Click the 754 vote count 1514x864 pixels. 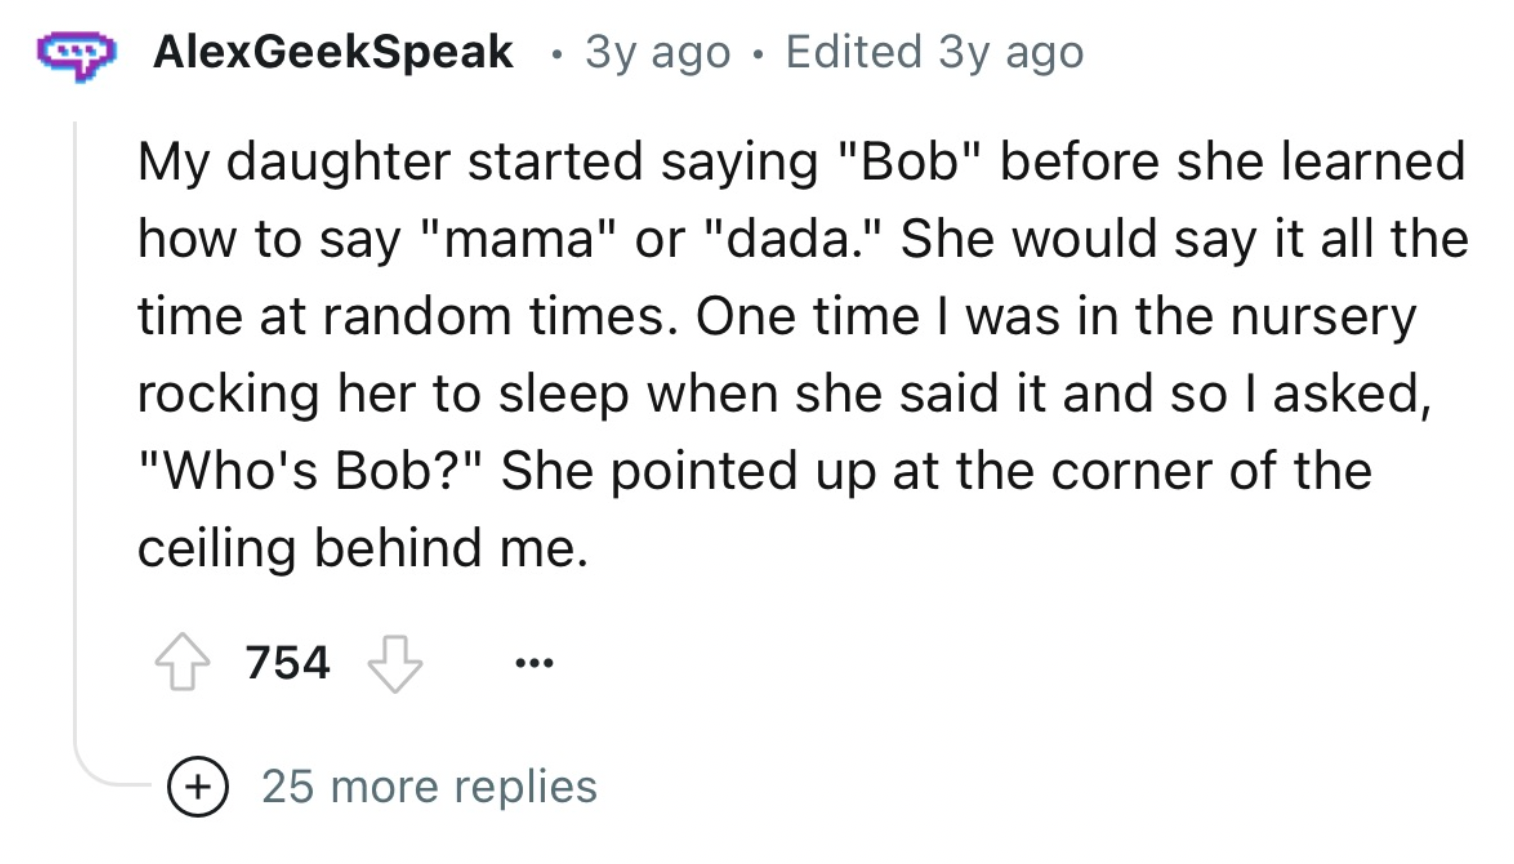click(x=288, y=663)
